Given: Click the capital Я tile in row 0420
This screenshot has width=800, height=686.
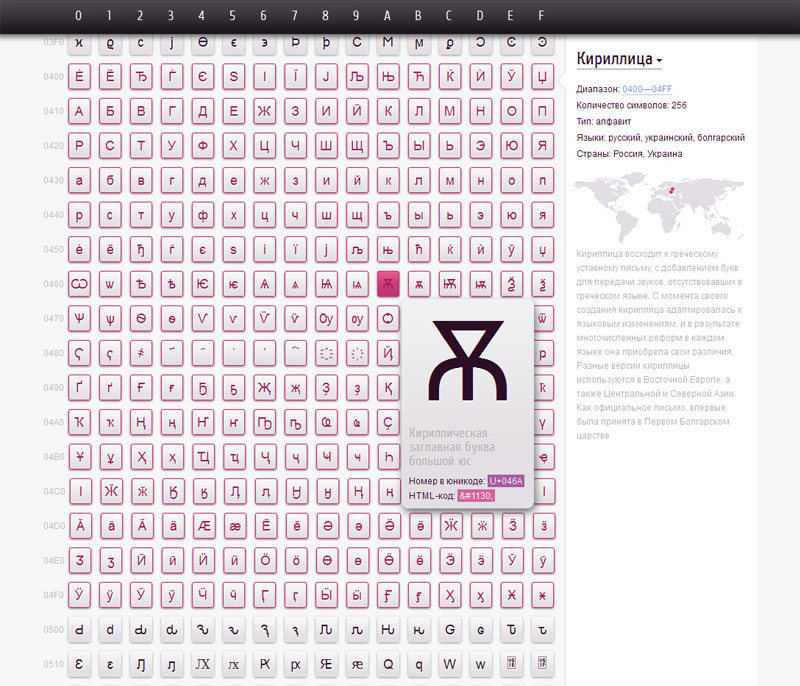Looking at the screenshot, I should point(542,146).
